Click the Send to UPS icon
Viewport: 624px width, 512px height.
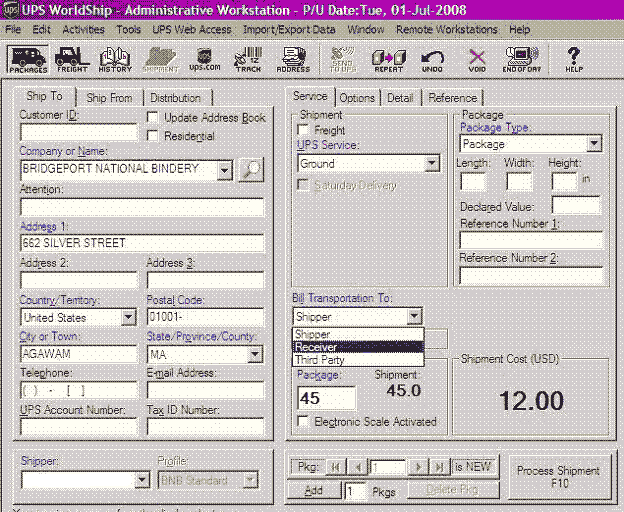coord(342,60)
